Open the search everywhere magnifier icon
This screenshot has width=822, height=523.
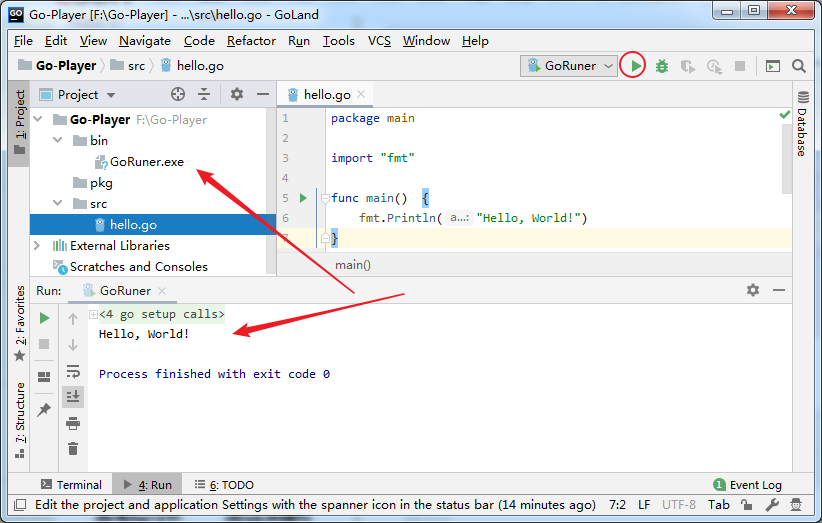(x=798, y=66)
